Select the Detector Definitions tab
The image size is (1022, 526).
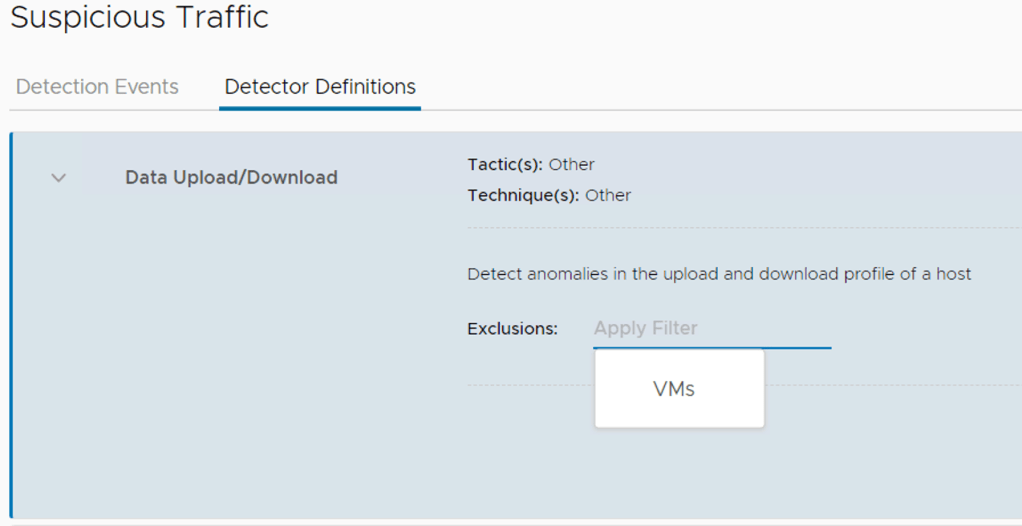tap(320, 87)
